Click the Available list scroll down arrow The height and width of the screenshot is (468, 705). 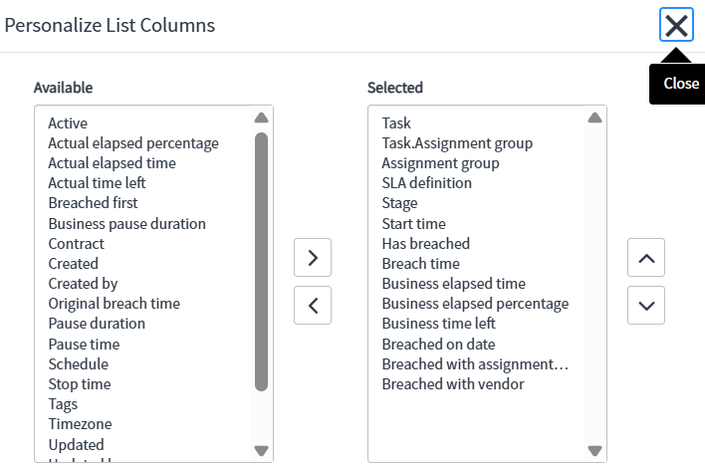(x=261, y=450)
